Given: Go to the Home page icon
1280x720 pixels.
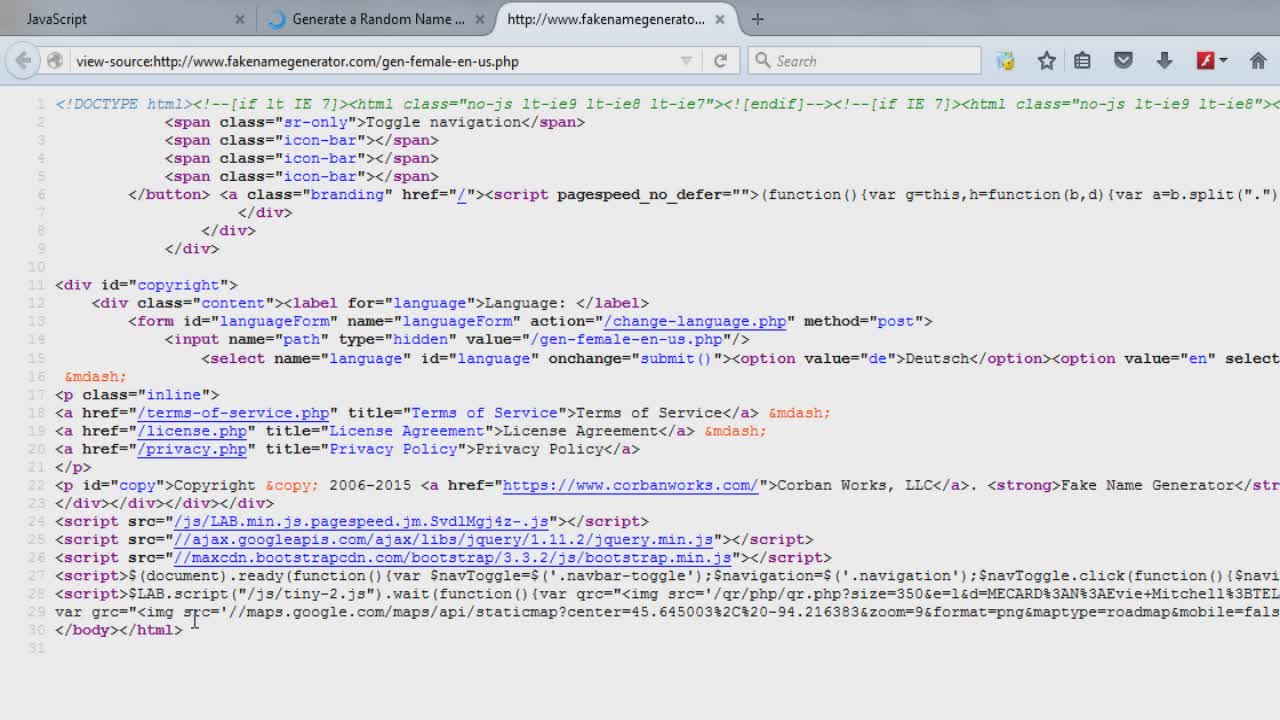Looking at the screenshot, I should (1258, 61).
